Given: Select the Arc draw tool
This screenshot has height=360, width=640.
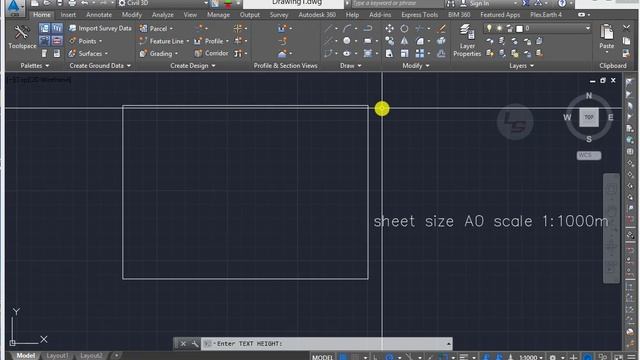Looking at the screenshot, I should pos(347,29).
